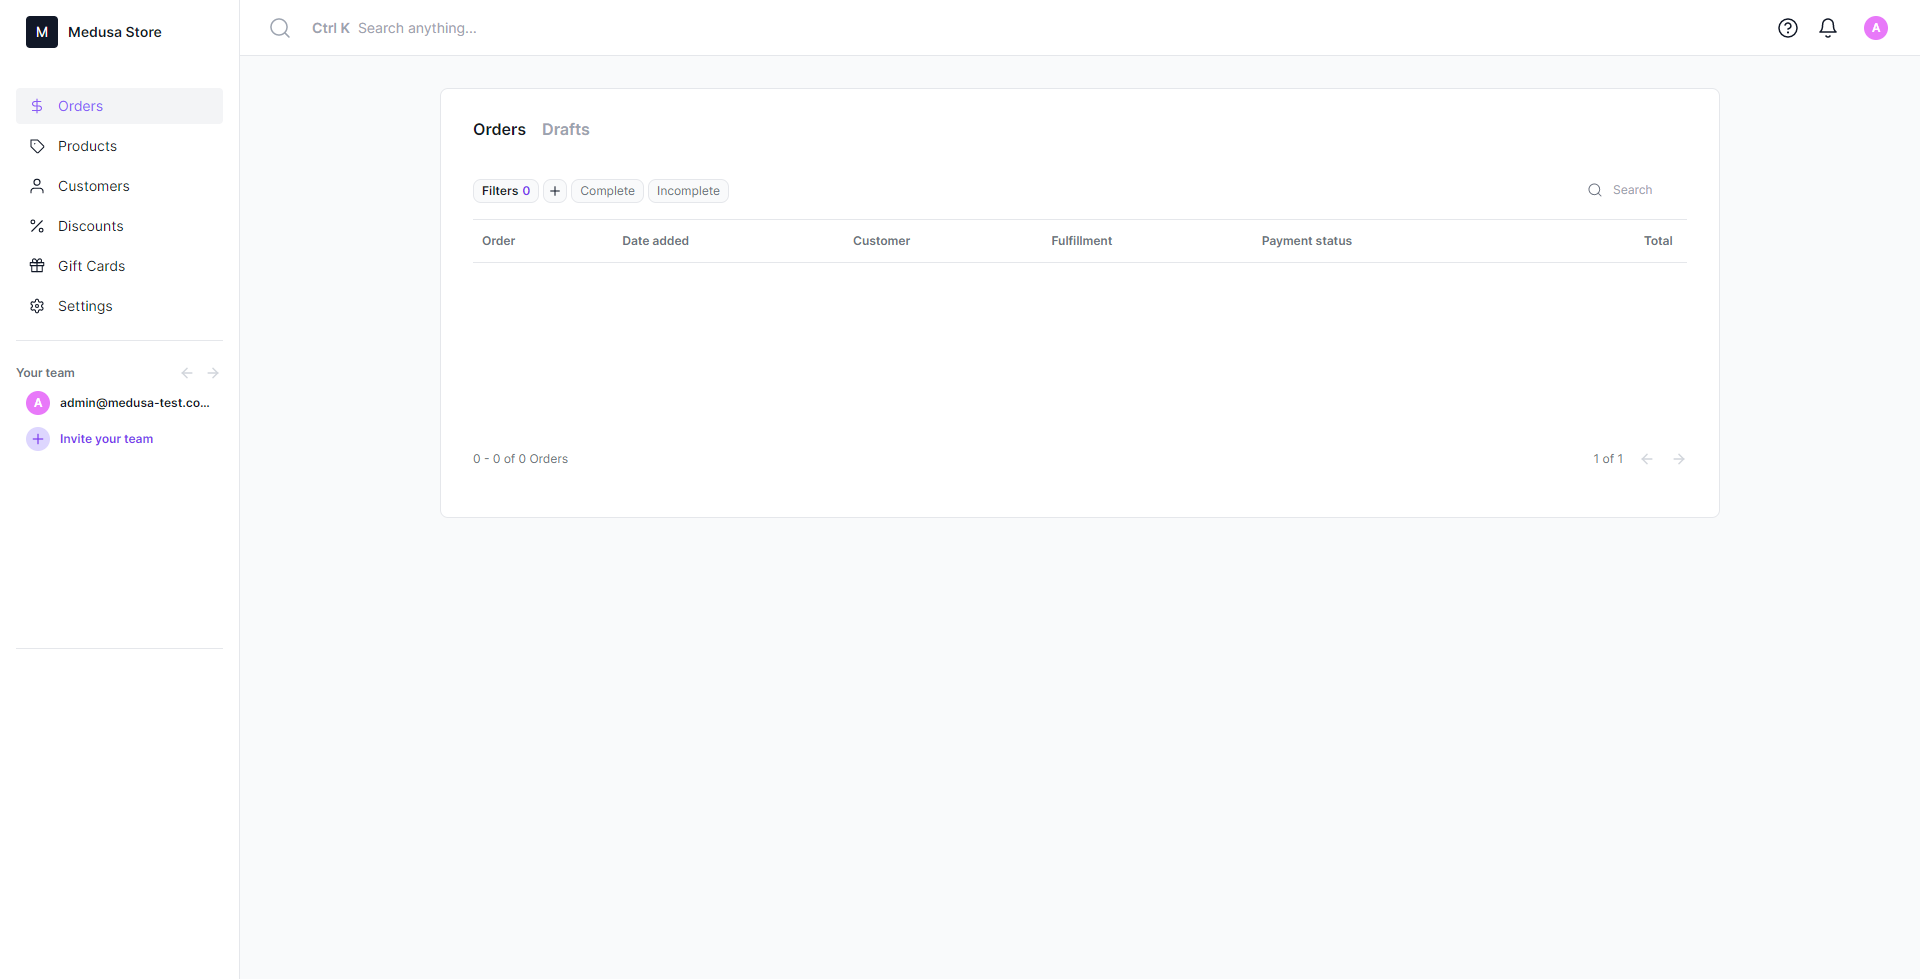Toggle the Complete orders filter
1920x979 pixels.
[x=606, y=190]
